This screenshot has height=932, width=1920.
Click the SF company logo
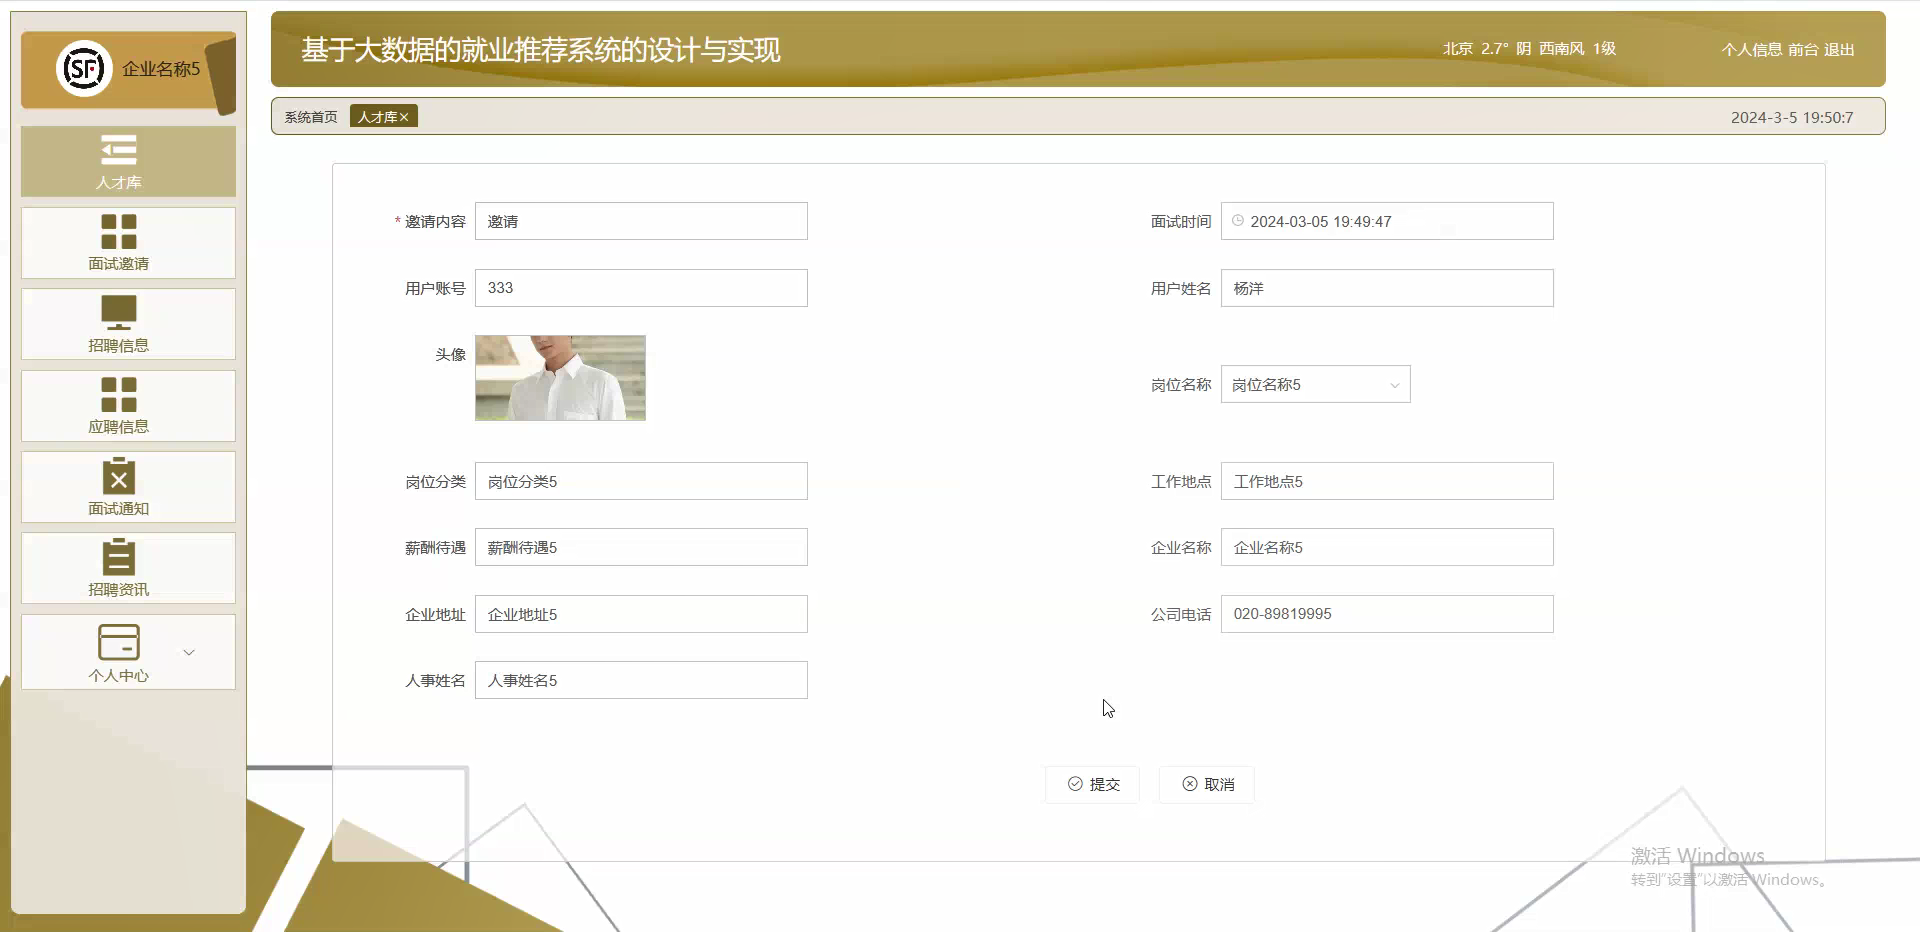pos(82,69)
